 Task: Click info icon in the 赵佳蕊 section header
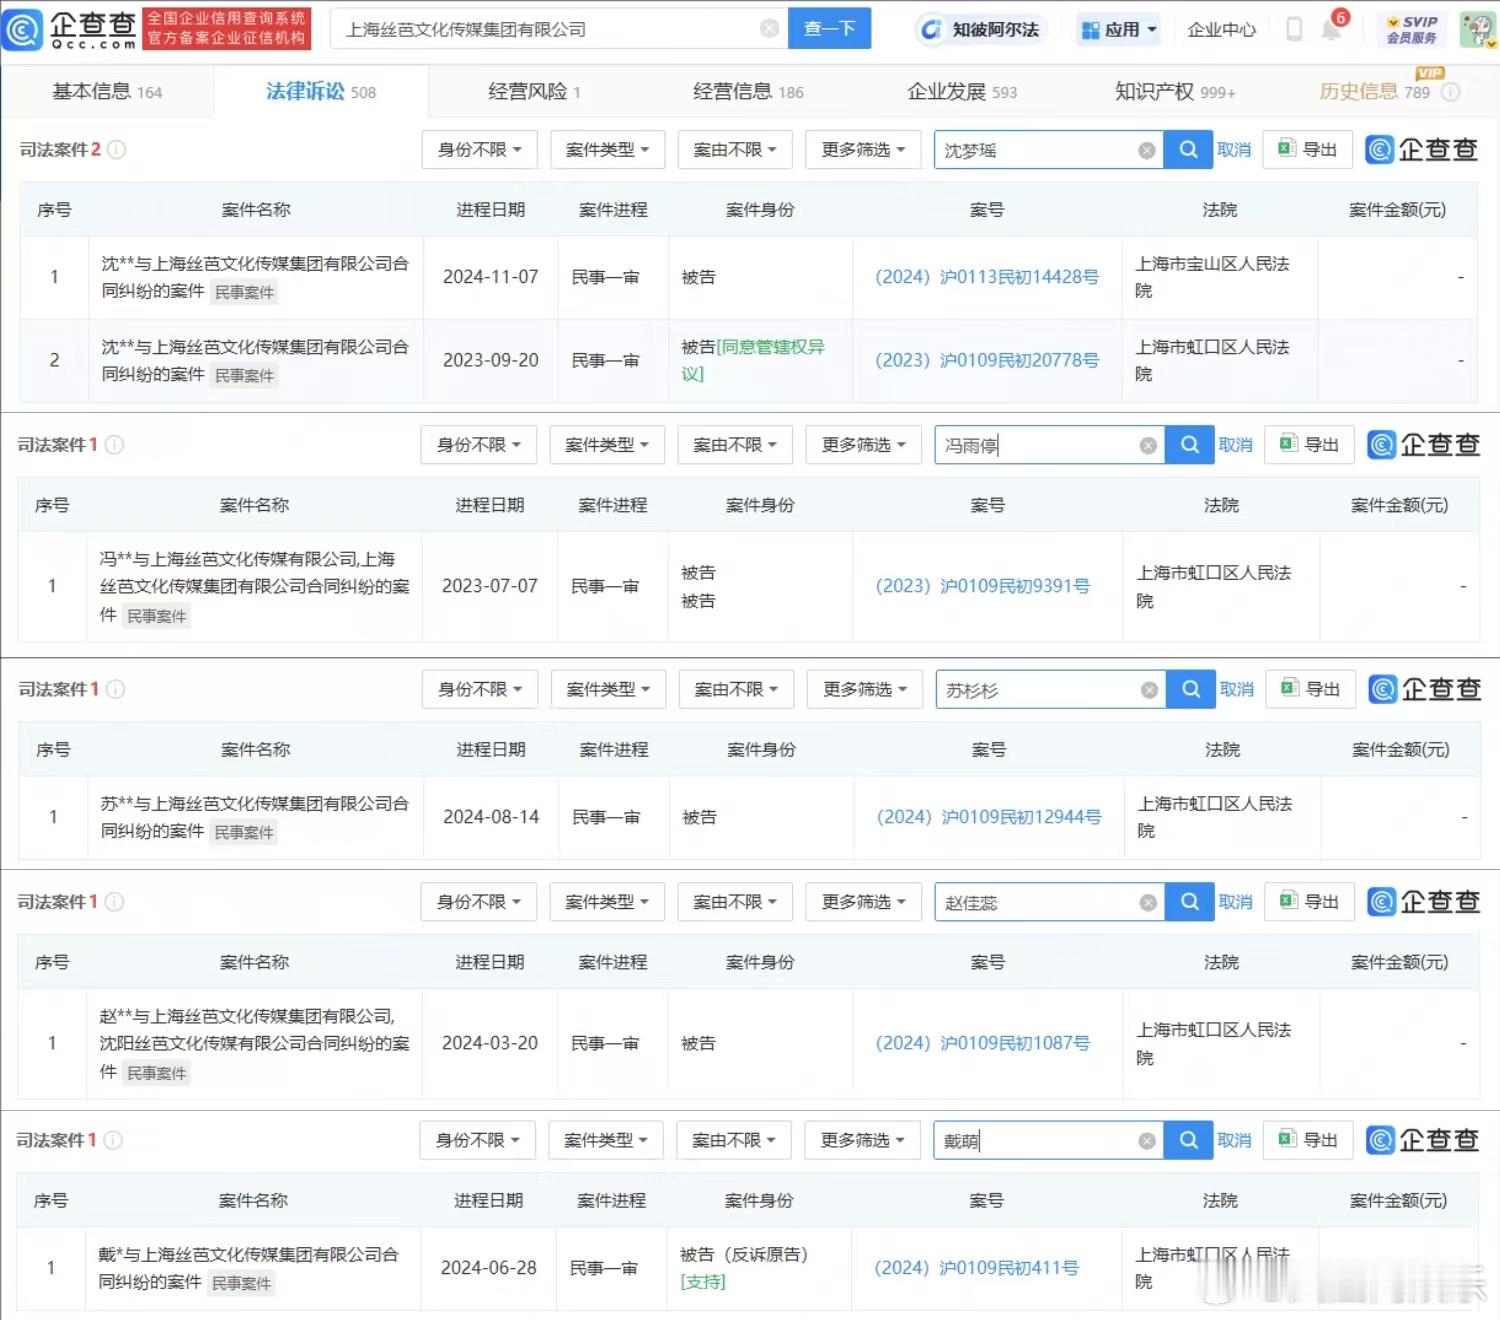tap(115, 902)
